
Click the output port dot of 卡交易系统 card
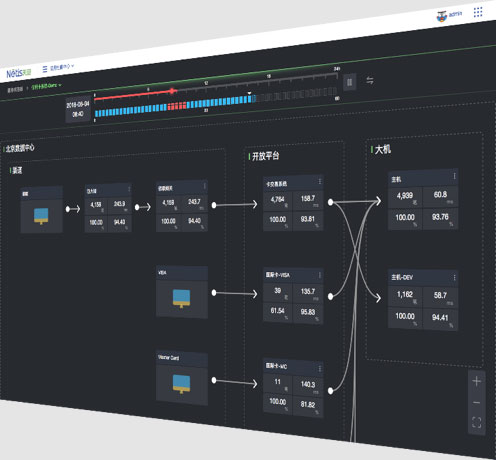(x=330, y=202)
